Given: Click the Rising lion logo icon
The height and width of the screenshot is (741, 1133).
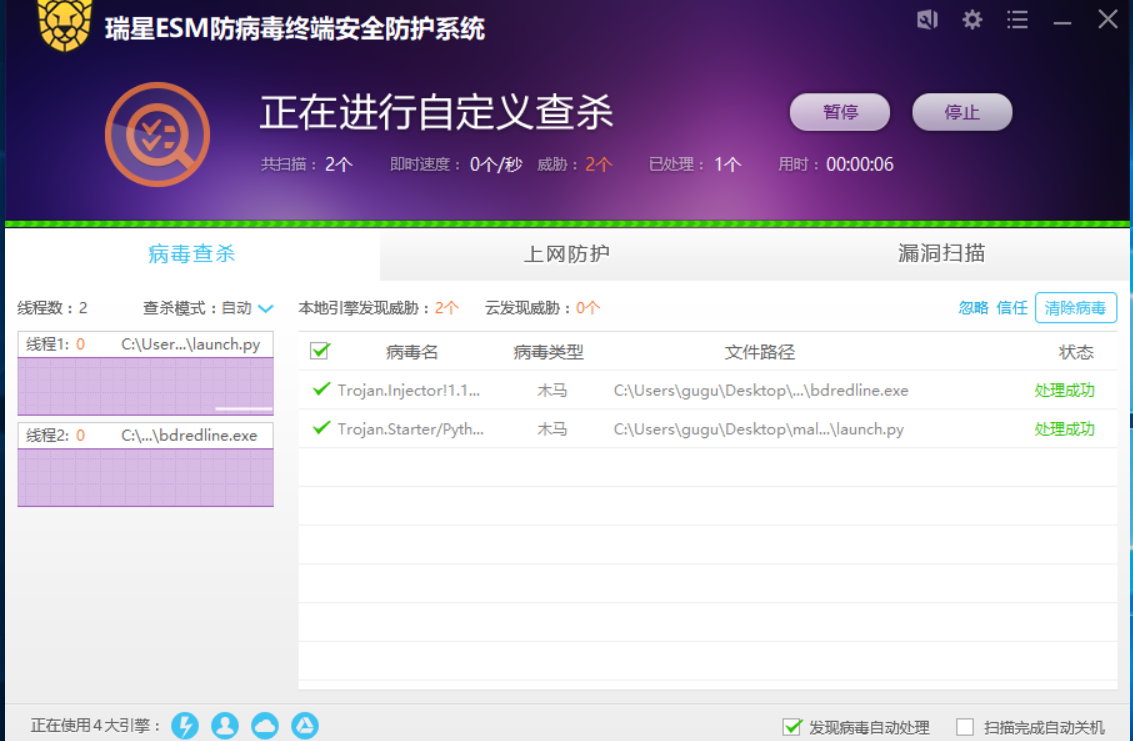Looking at the screenshot, I should (x=65, y=25).
